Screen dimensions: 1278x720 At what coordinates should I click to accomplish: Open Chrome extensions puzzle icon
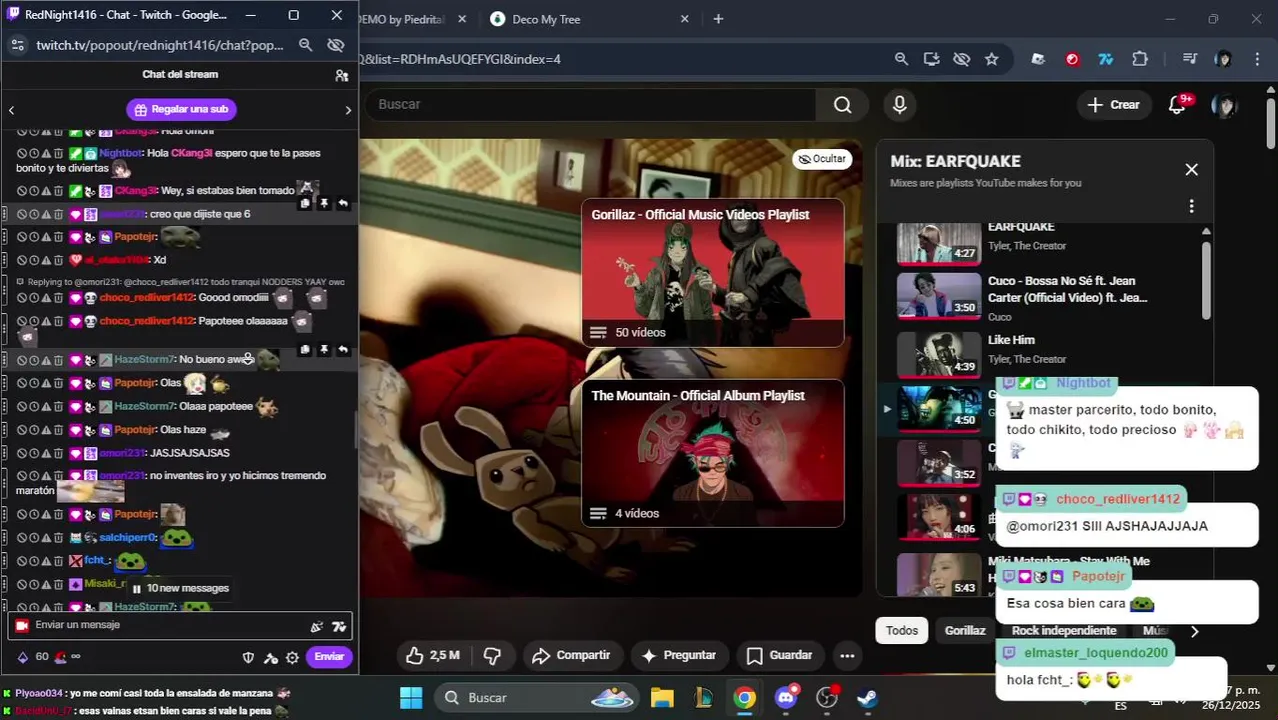(1140, 59)
